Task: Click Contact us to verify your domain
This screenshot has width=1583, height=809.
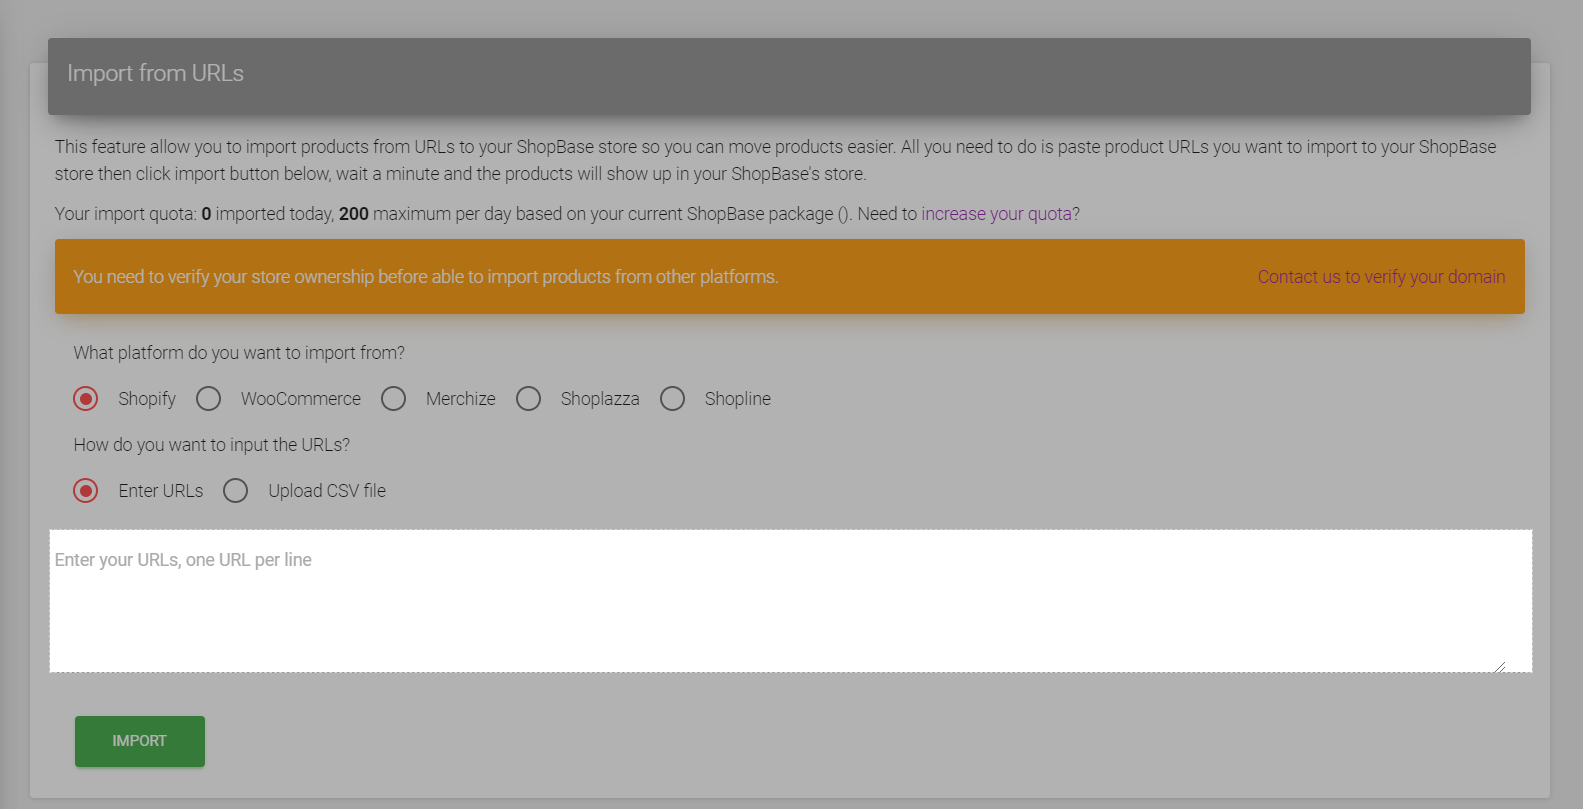Action: click(1380, 277)
